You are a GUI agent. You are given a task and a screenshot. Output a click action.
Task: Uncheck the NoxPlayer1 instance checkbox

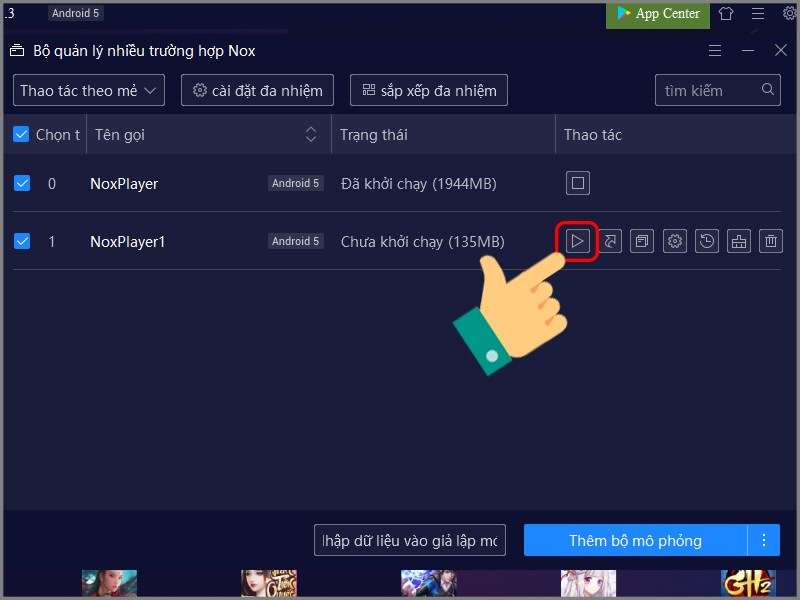point(22,241)
